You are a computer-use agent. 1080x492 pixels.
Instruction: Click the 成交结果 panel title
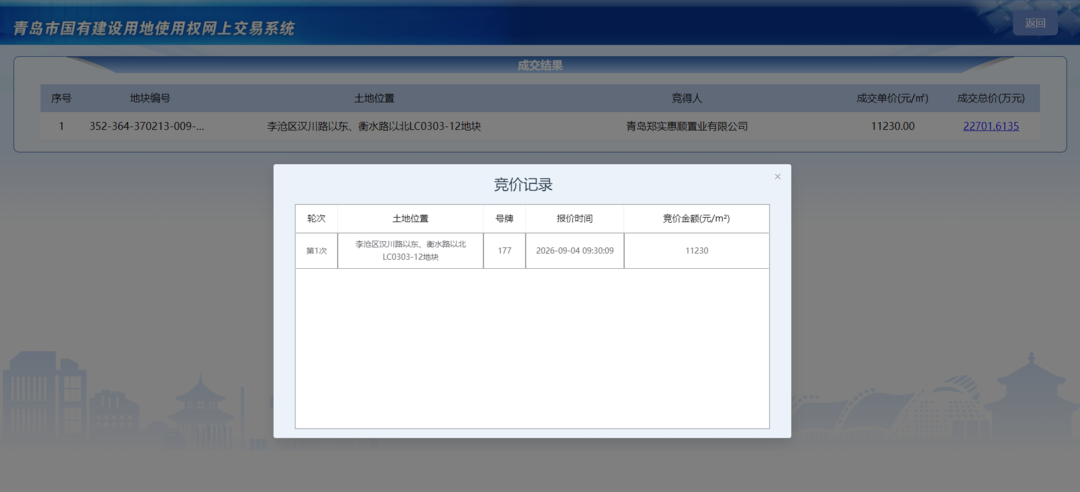[x=540, y=65]
